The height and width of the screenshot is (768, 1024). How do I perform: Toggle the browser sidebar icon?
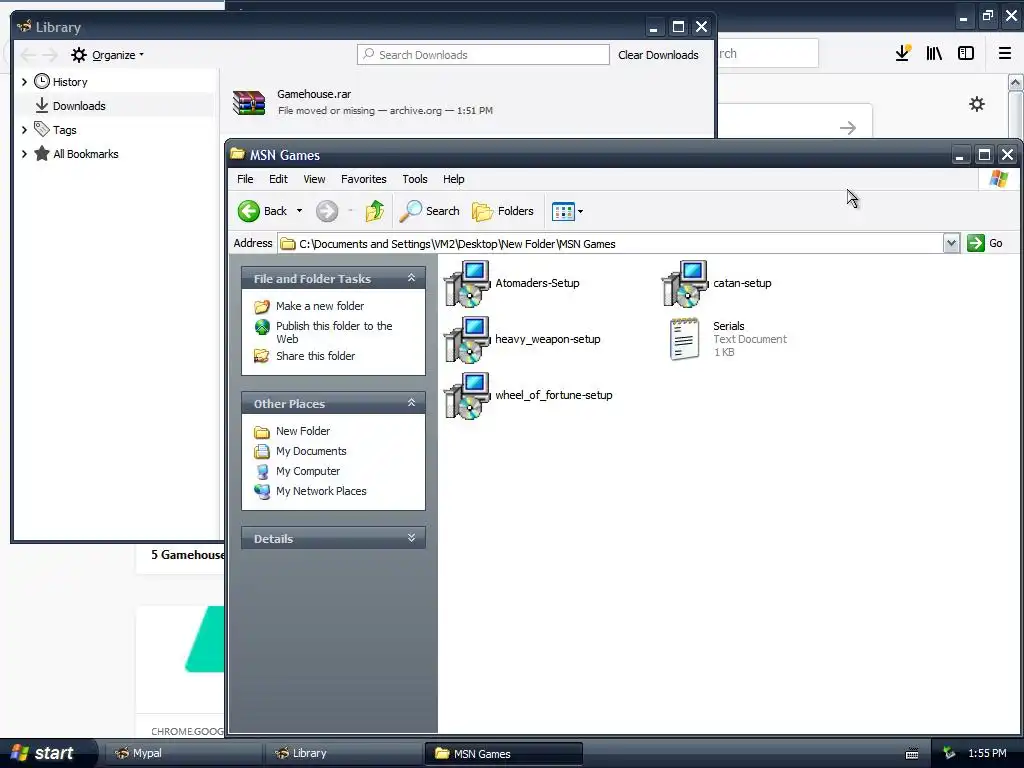tap(966, 54)
